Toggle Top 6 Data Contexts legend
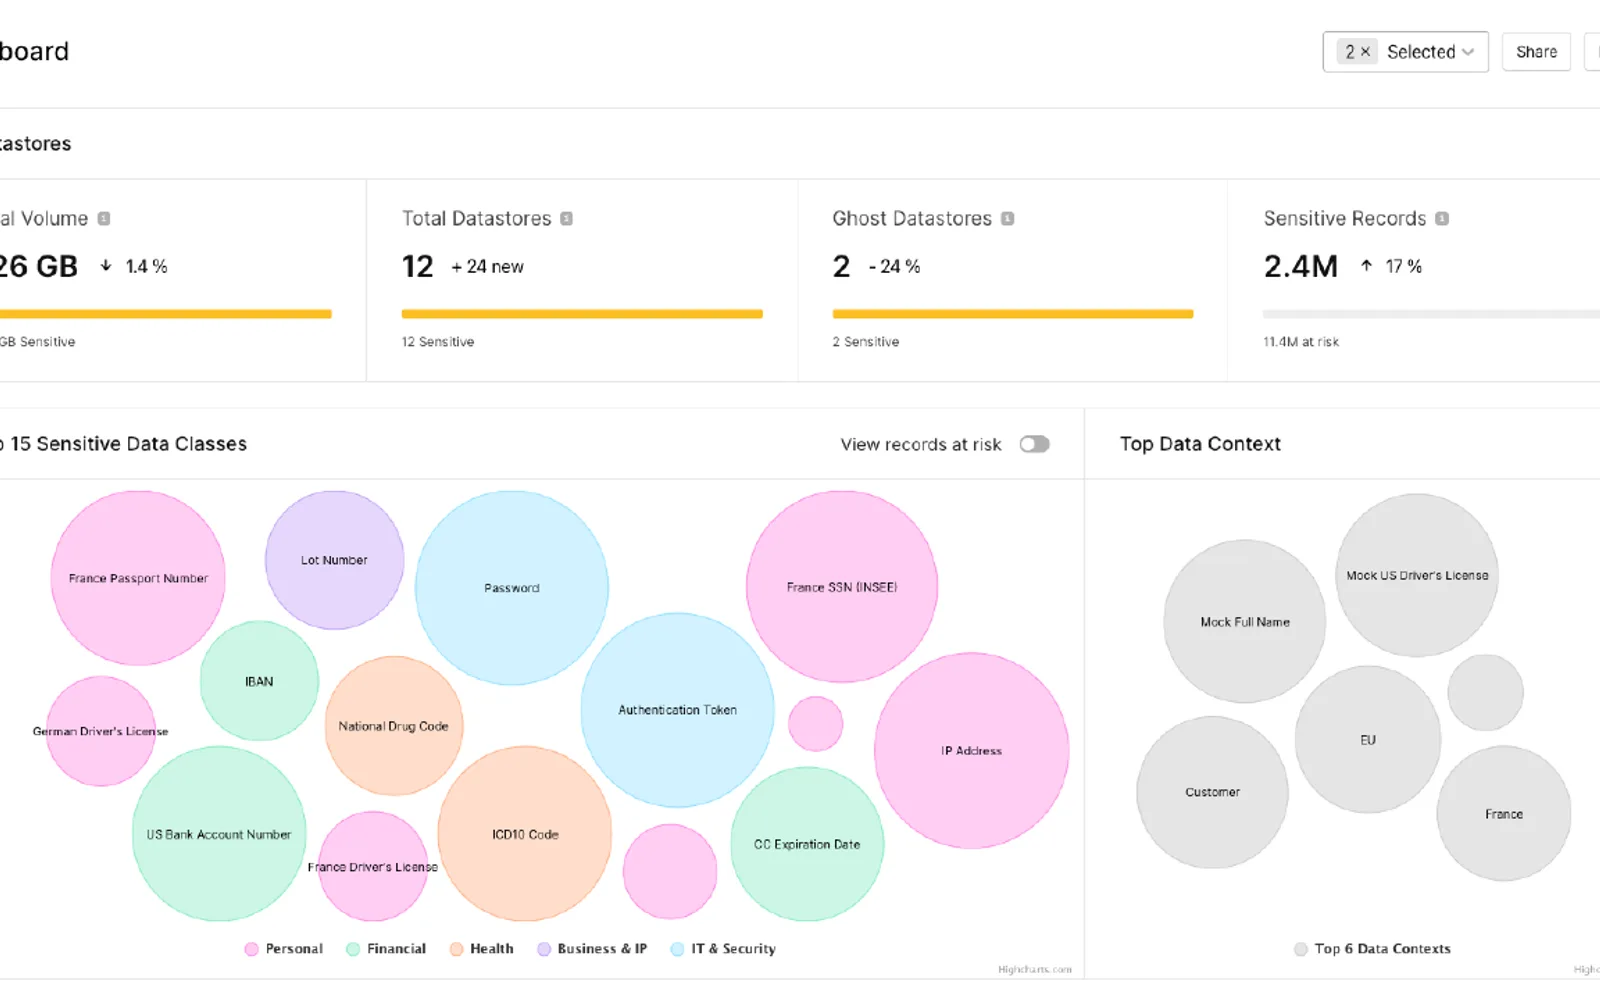This screenshot has height=1000, width=1600. tap(1372, 949)
